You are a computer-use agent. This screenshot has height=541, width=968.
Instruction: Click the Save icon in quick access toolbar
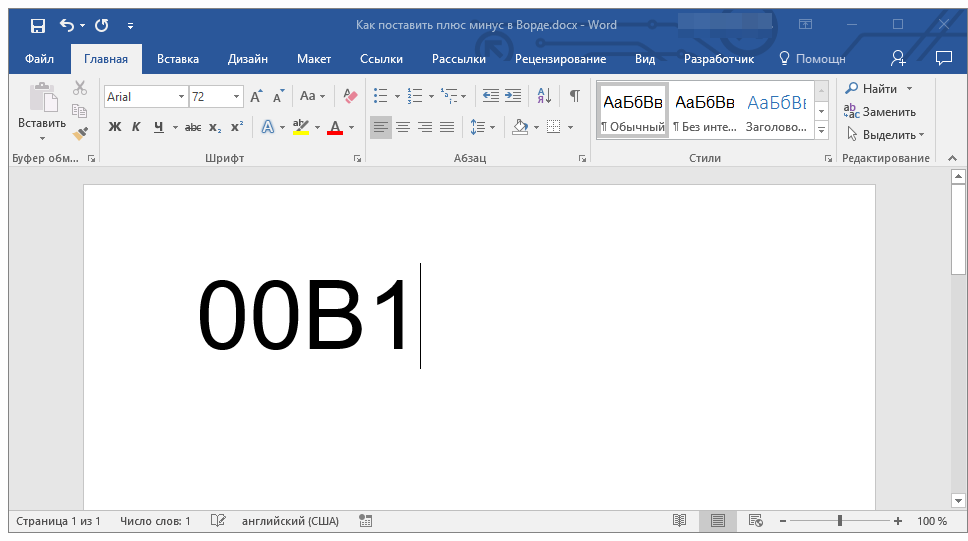[x=37, y=25]
